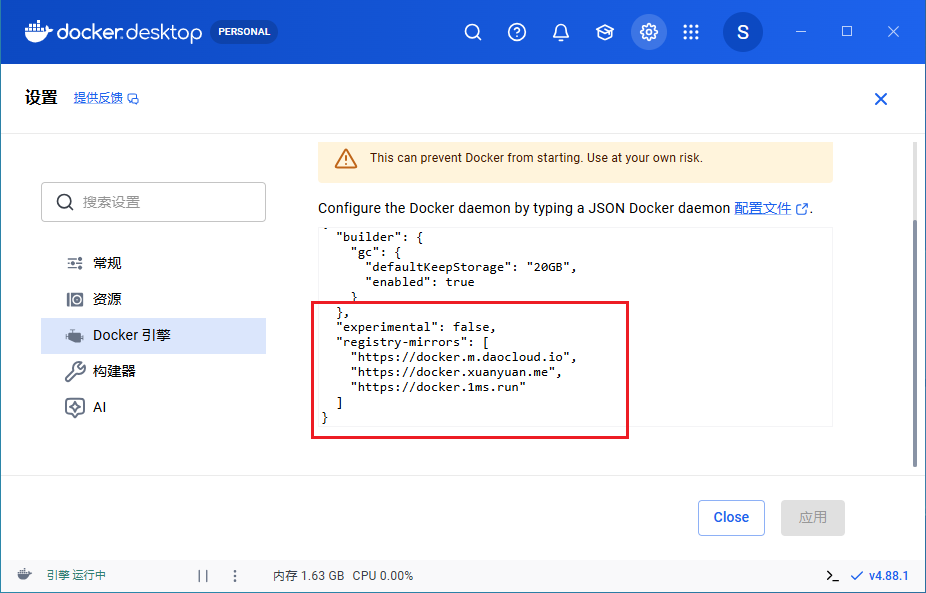The width and height of the screenshot is (926, 593).
Task: Open the help question mark icon
Action: tap(517, 32)
